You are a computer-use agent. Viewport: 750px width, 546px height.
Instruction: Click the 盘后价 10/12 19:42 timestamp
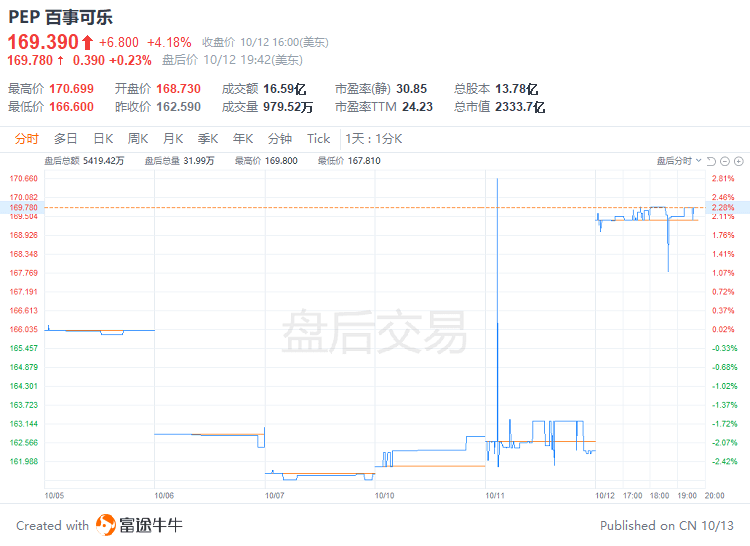[232, 60]
